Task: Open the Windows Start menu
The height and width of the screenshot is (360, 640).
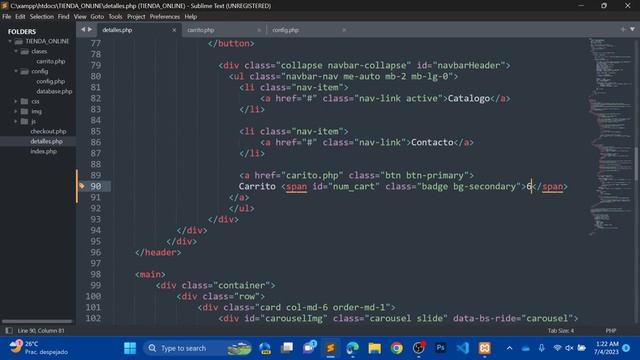Action: click(130, 348)
